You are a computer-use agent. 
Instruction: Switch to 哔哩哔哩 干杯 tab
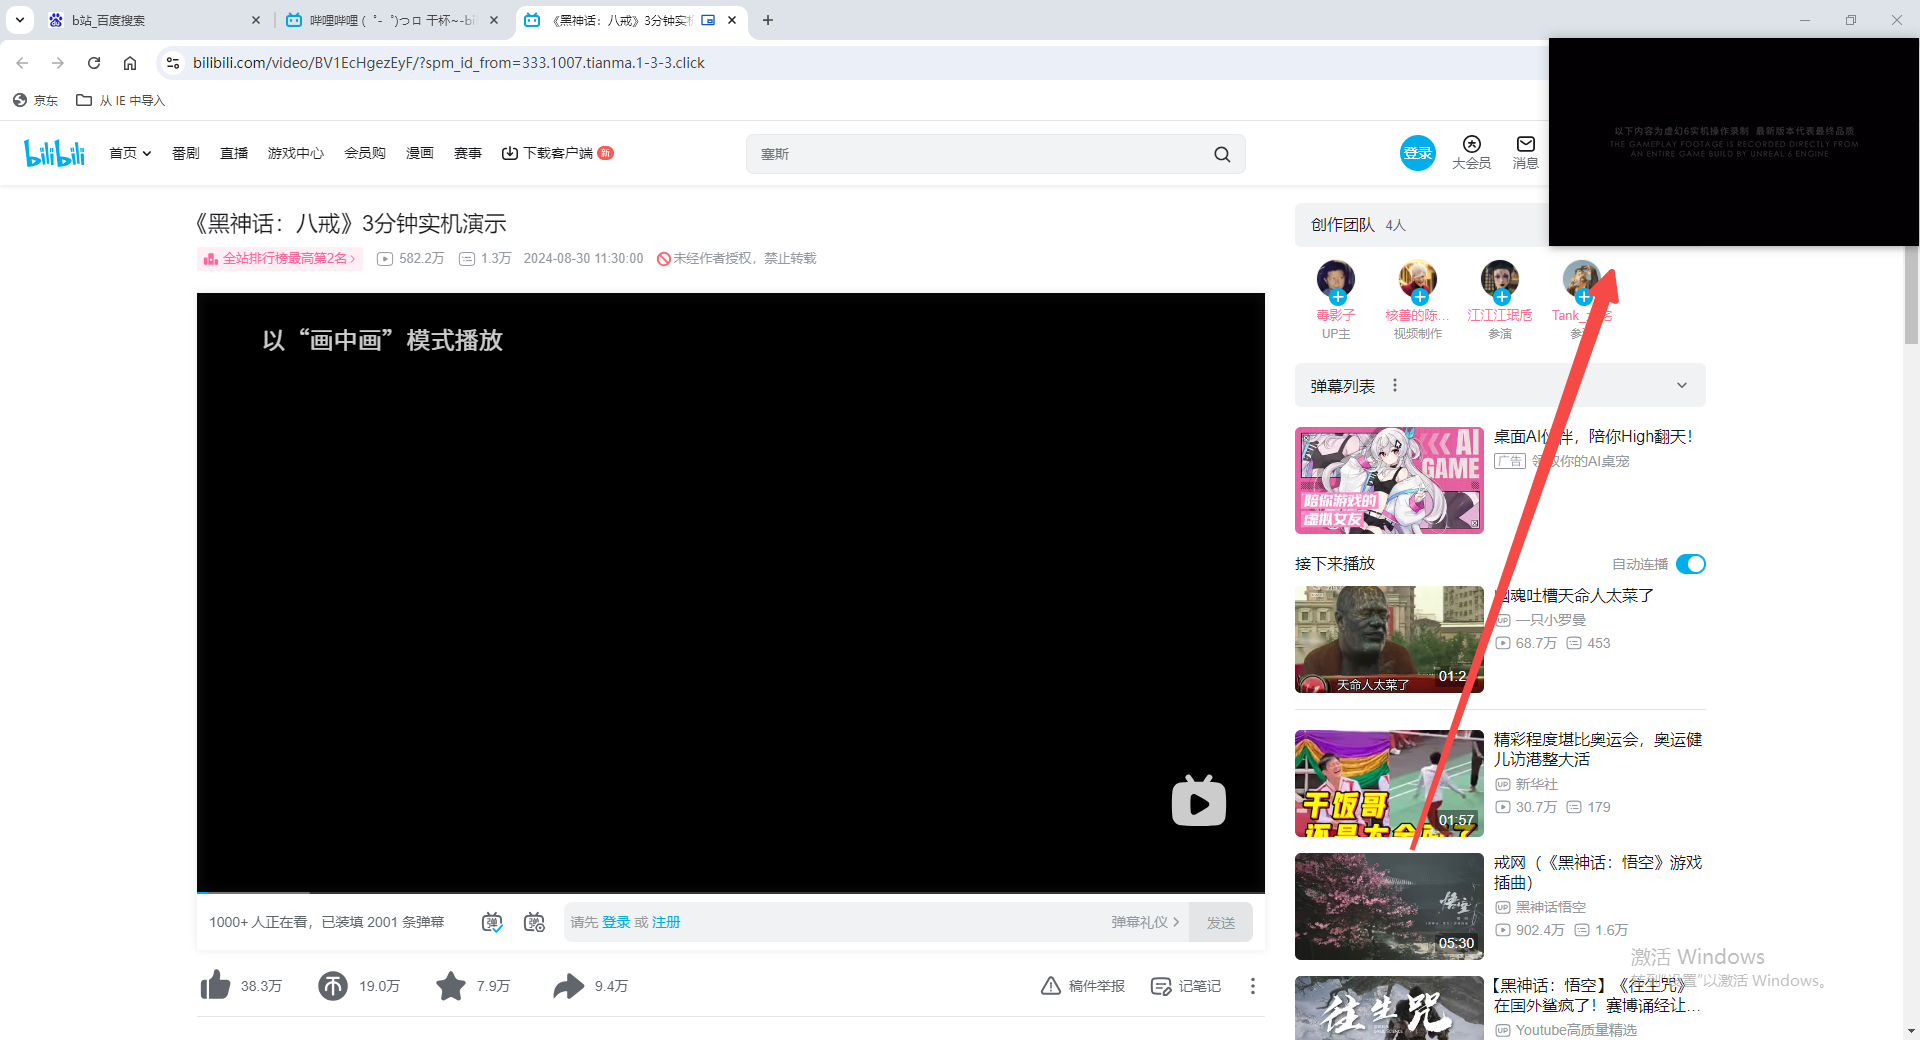tap(392, 20)
